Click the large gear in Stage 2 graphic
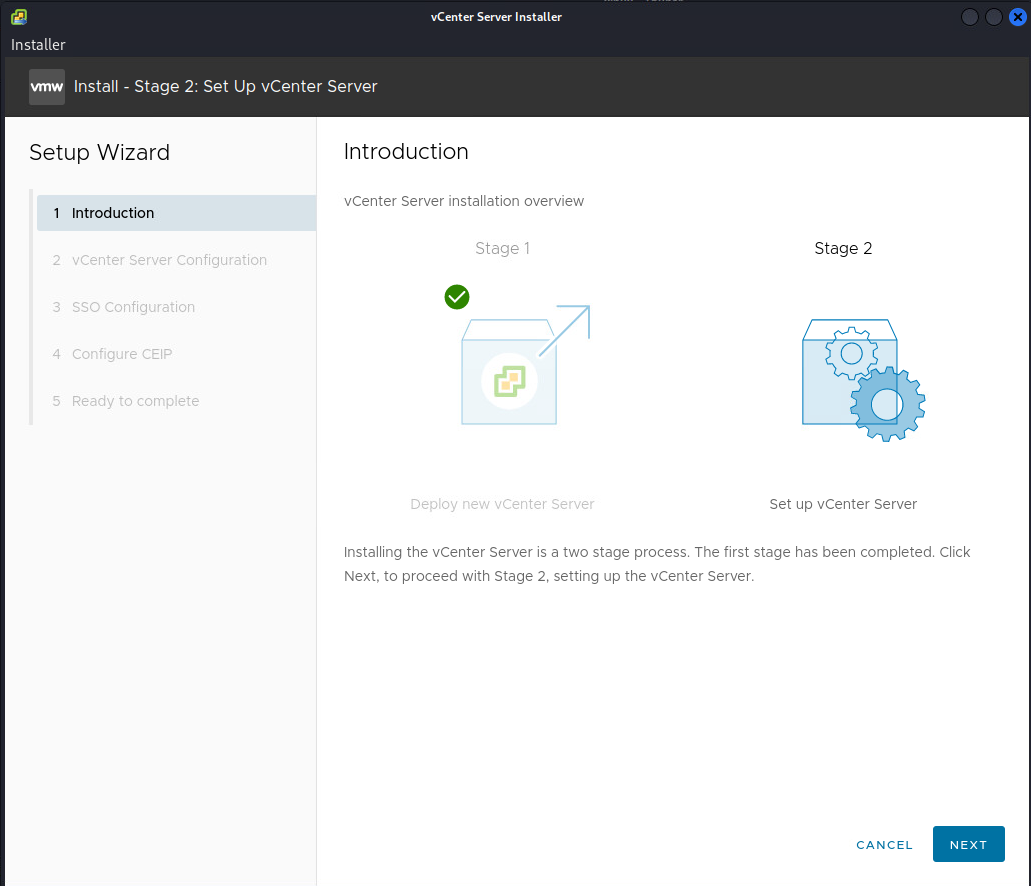This screenshot has height=886, width=1031. click(887, 404)
